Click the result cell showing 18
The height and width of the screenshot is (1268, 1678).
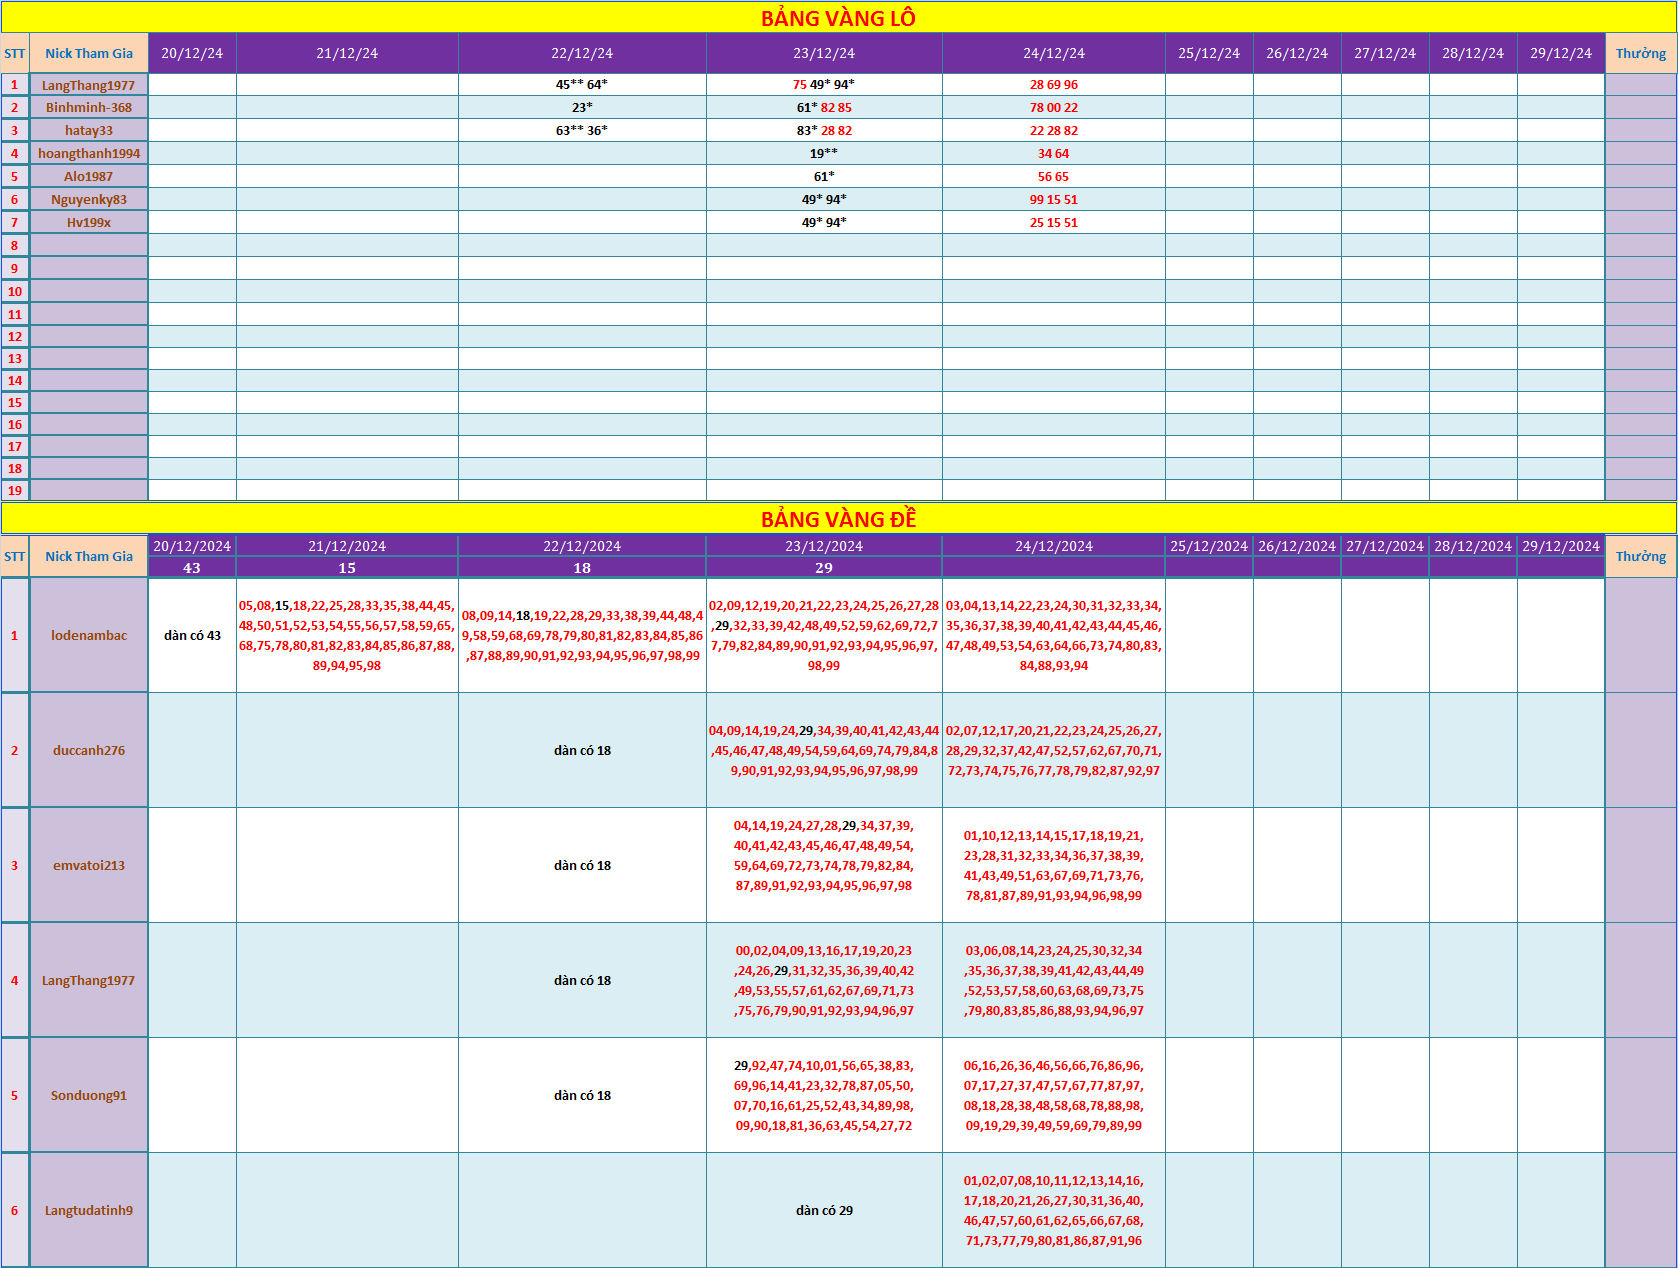coord(582,567)
